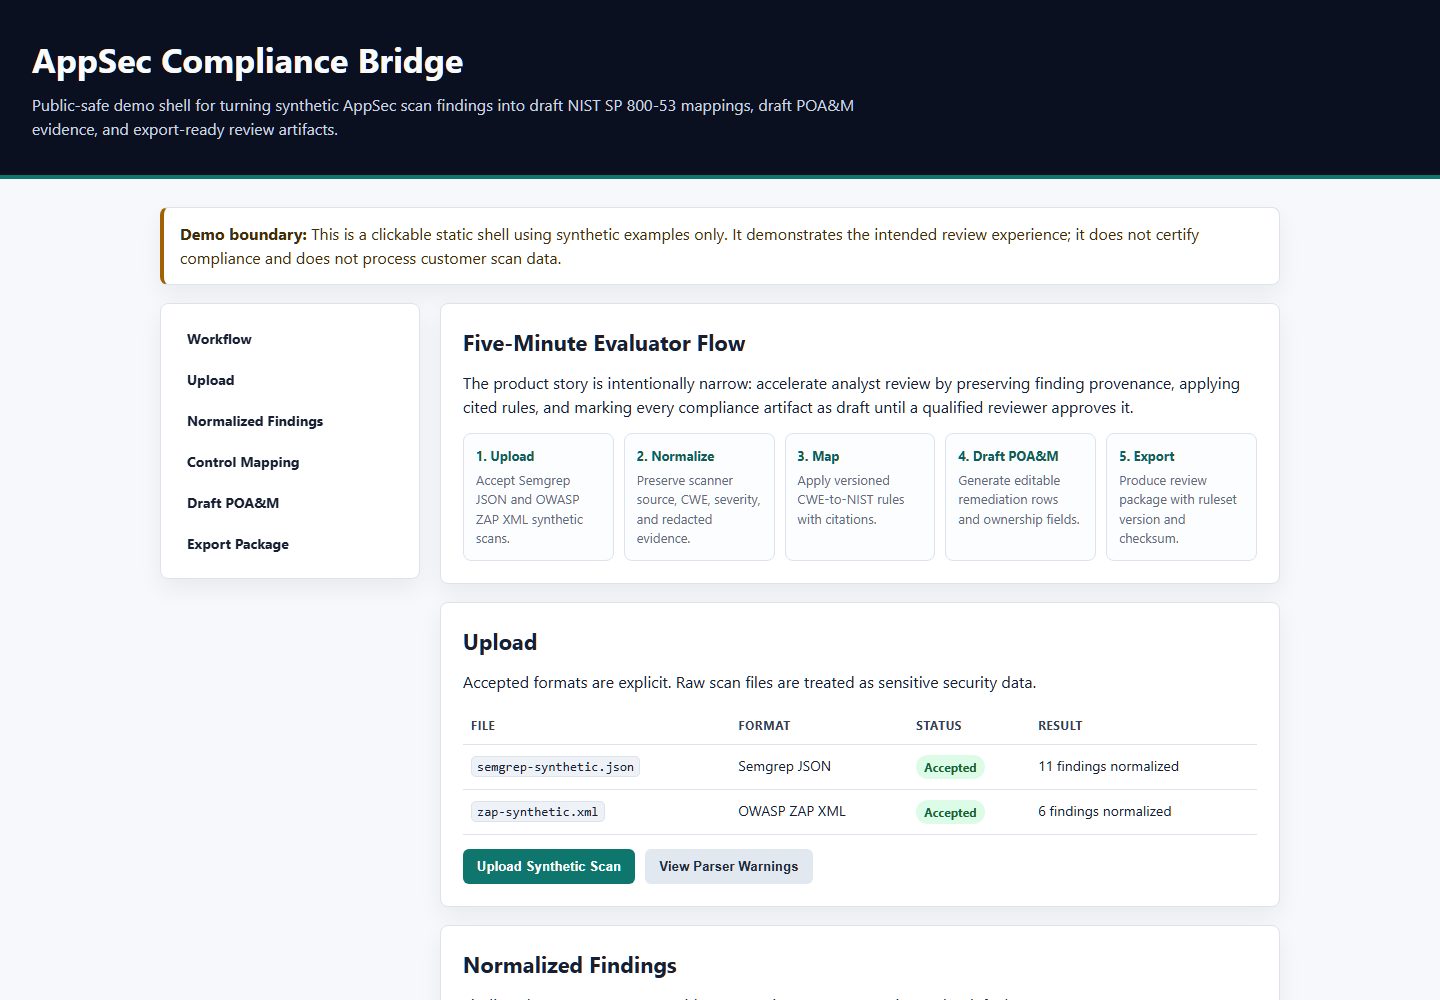Click the Upload section heading
Screen dimensions: 1440x1000
coord(500,642)
